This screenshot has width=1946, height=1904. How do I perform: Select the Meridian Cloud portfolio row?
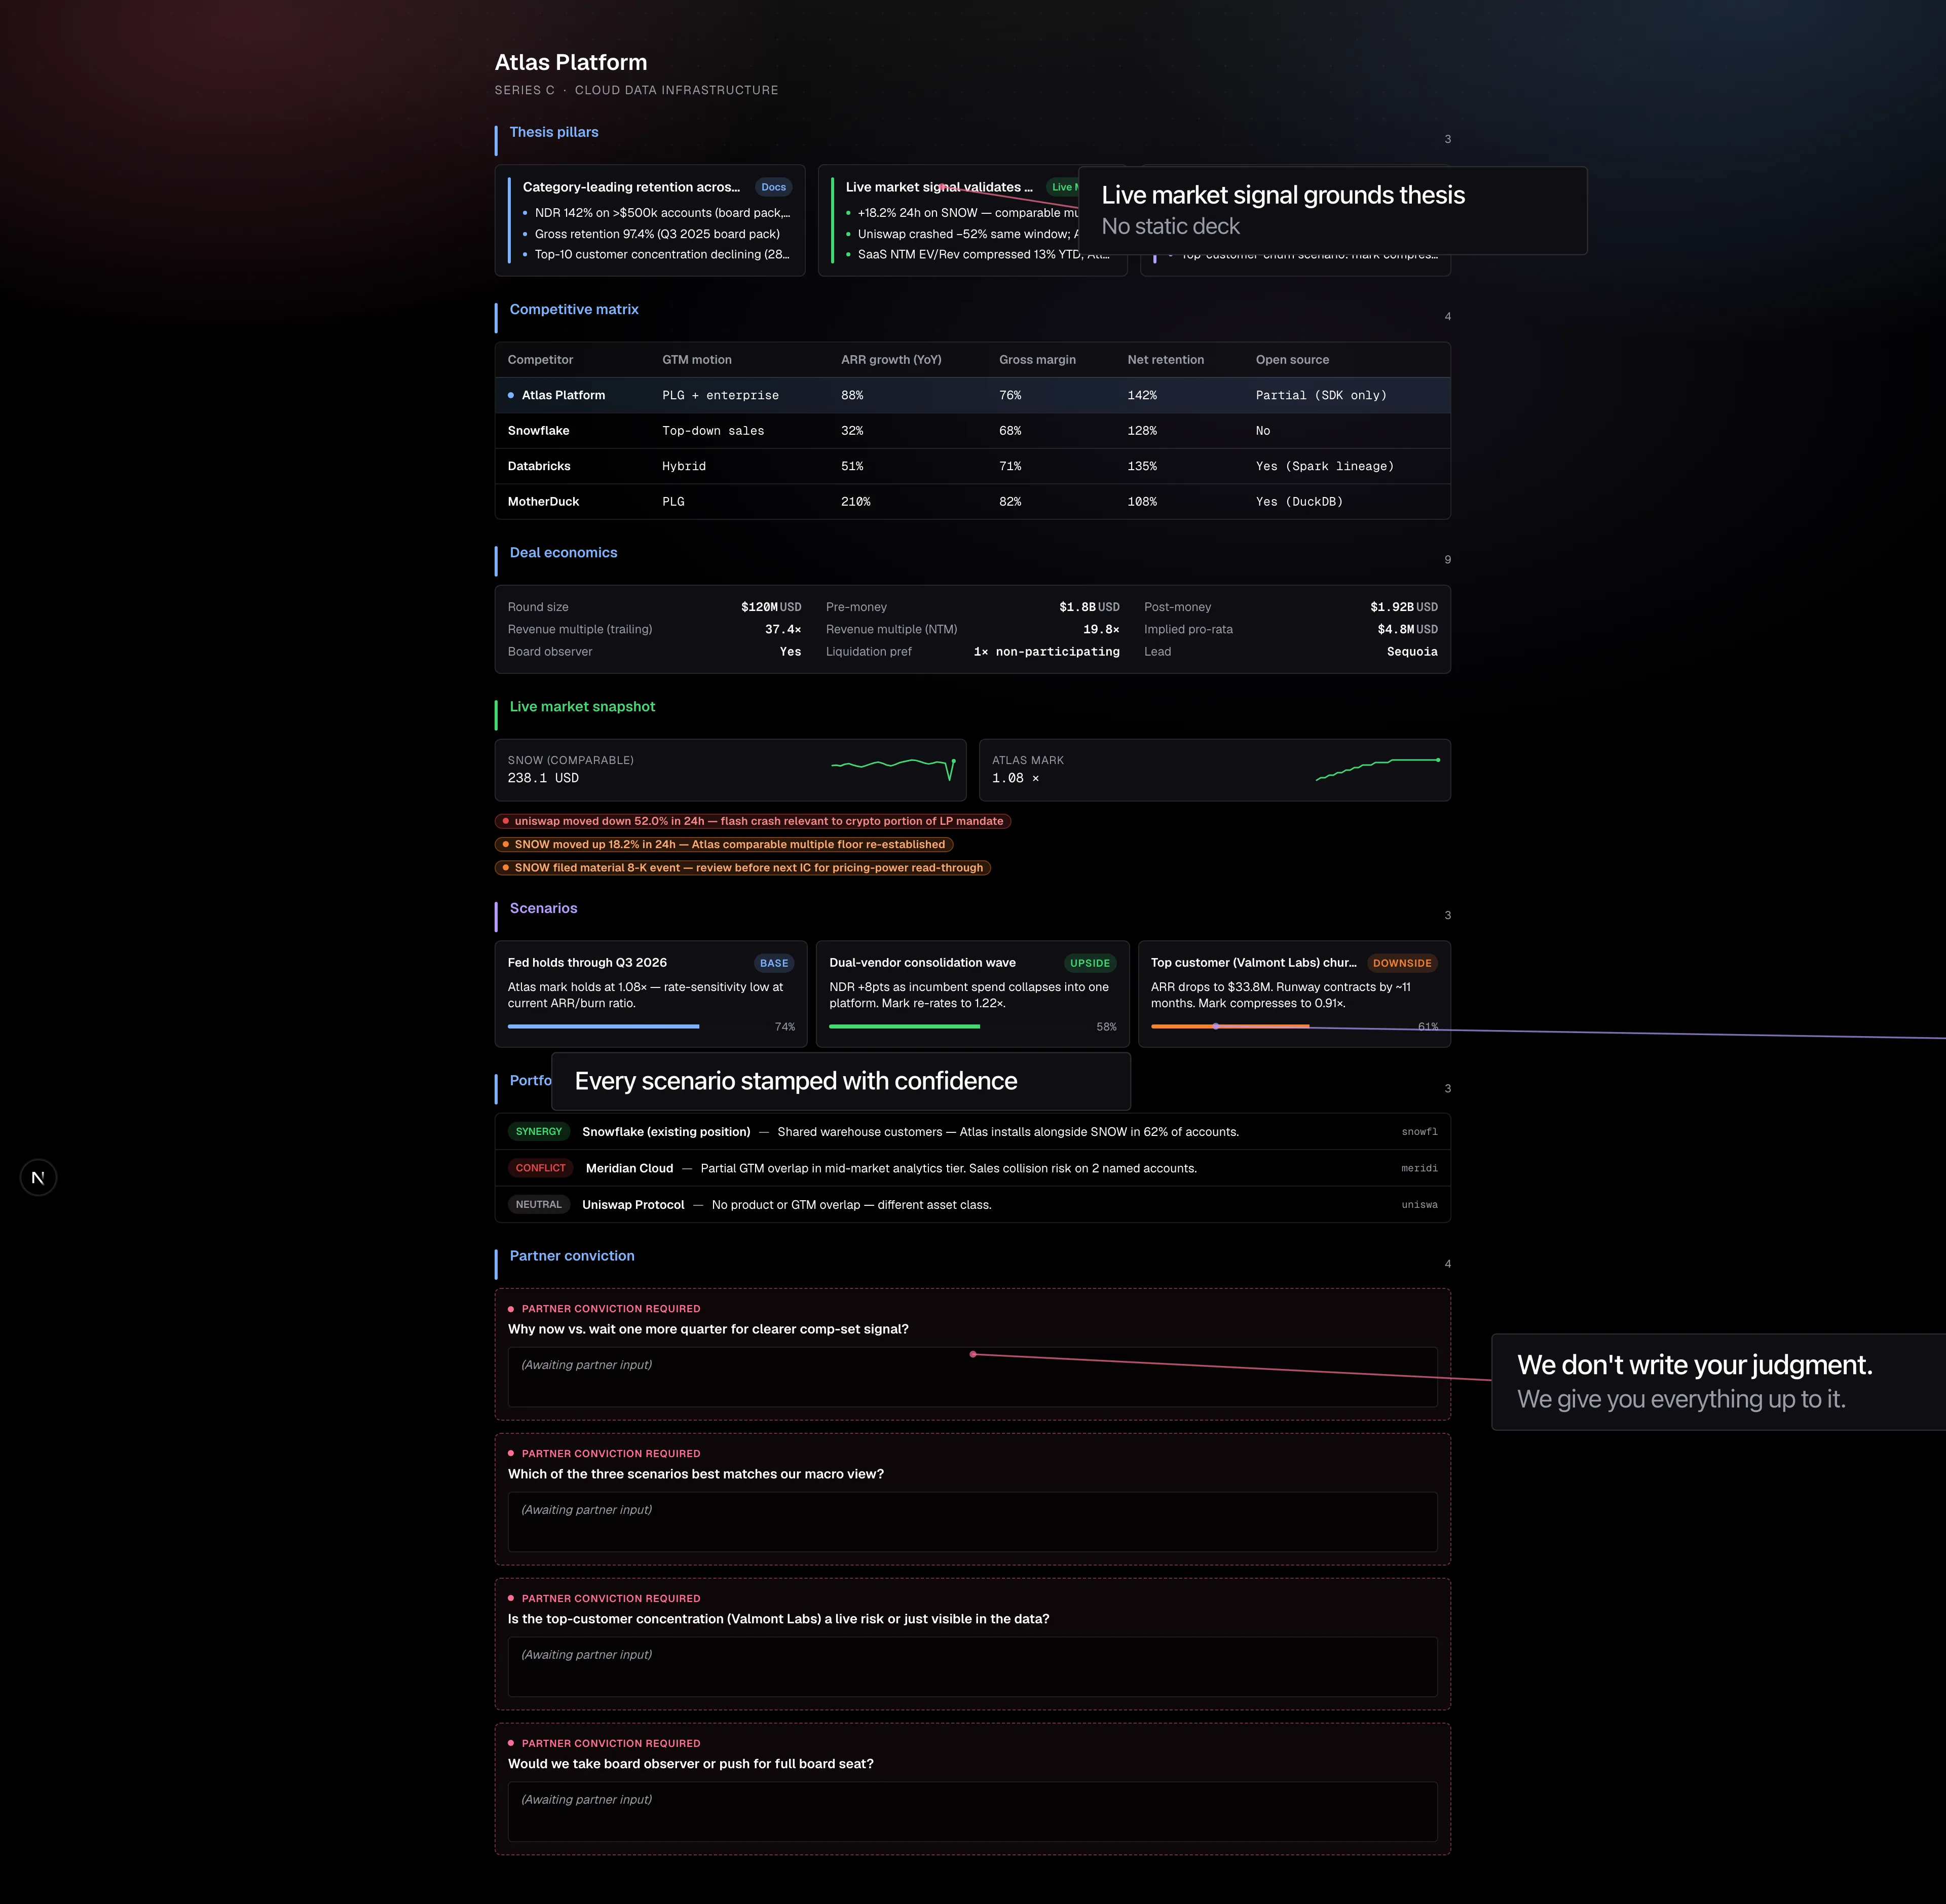[x=972, y=1168]
